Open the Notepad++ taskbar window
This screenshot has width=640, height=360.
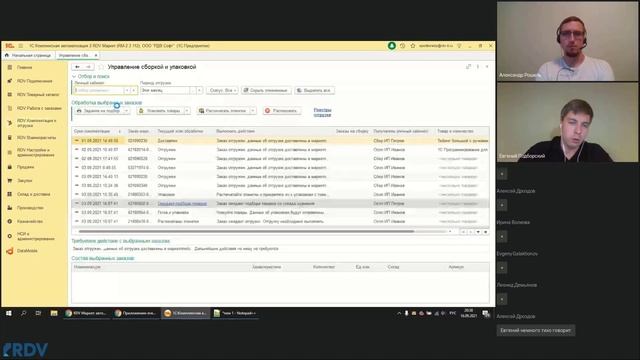point(236,313)
